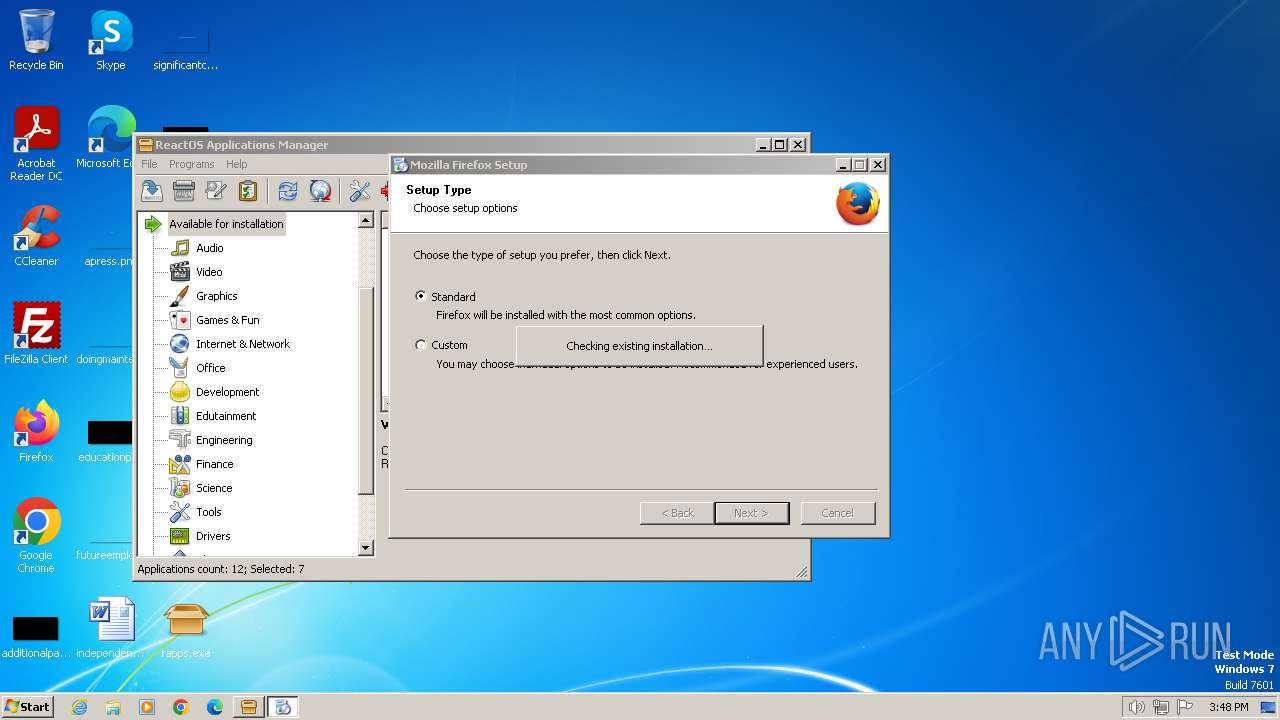The width and height of the screenshot is (1280, 720).
Task: Select the Available for installation tree root
Action: pos(226,224)
